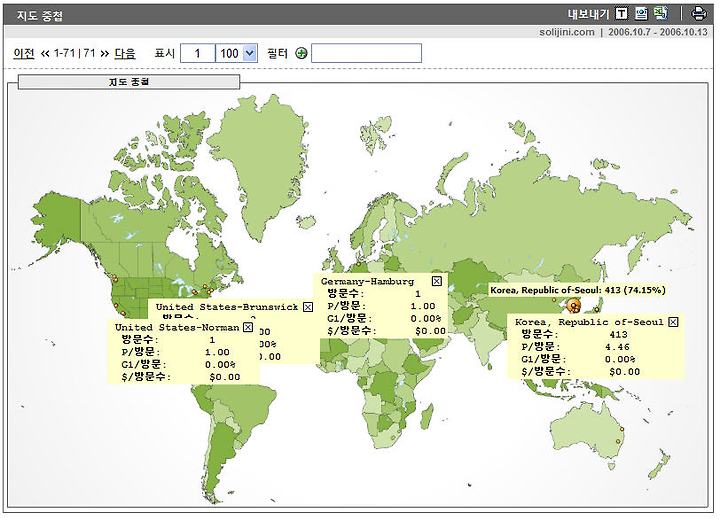Viewport: 720px width, 520px height.
Task: Close the United States-Norman popup
Action: coord(248,327)
